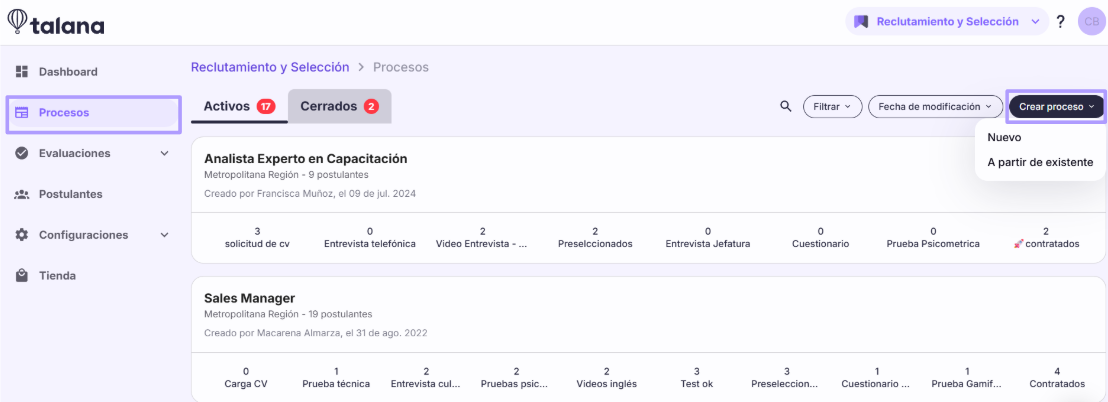
Task: Expand the Evaluaciones submenu chevron
Action: pyautogui.click(x=165, y=153)
